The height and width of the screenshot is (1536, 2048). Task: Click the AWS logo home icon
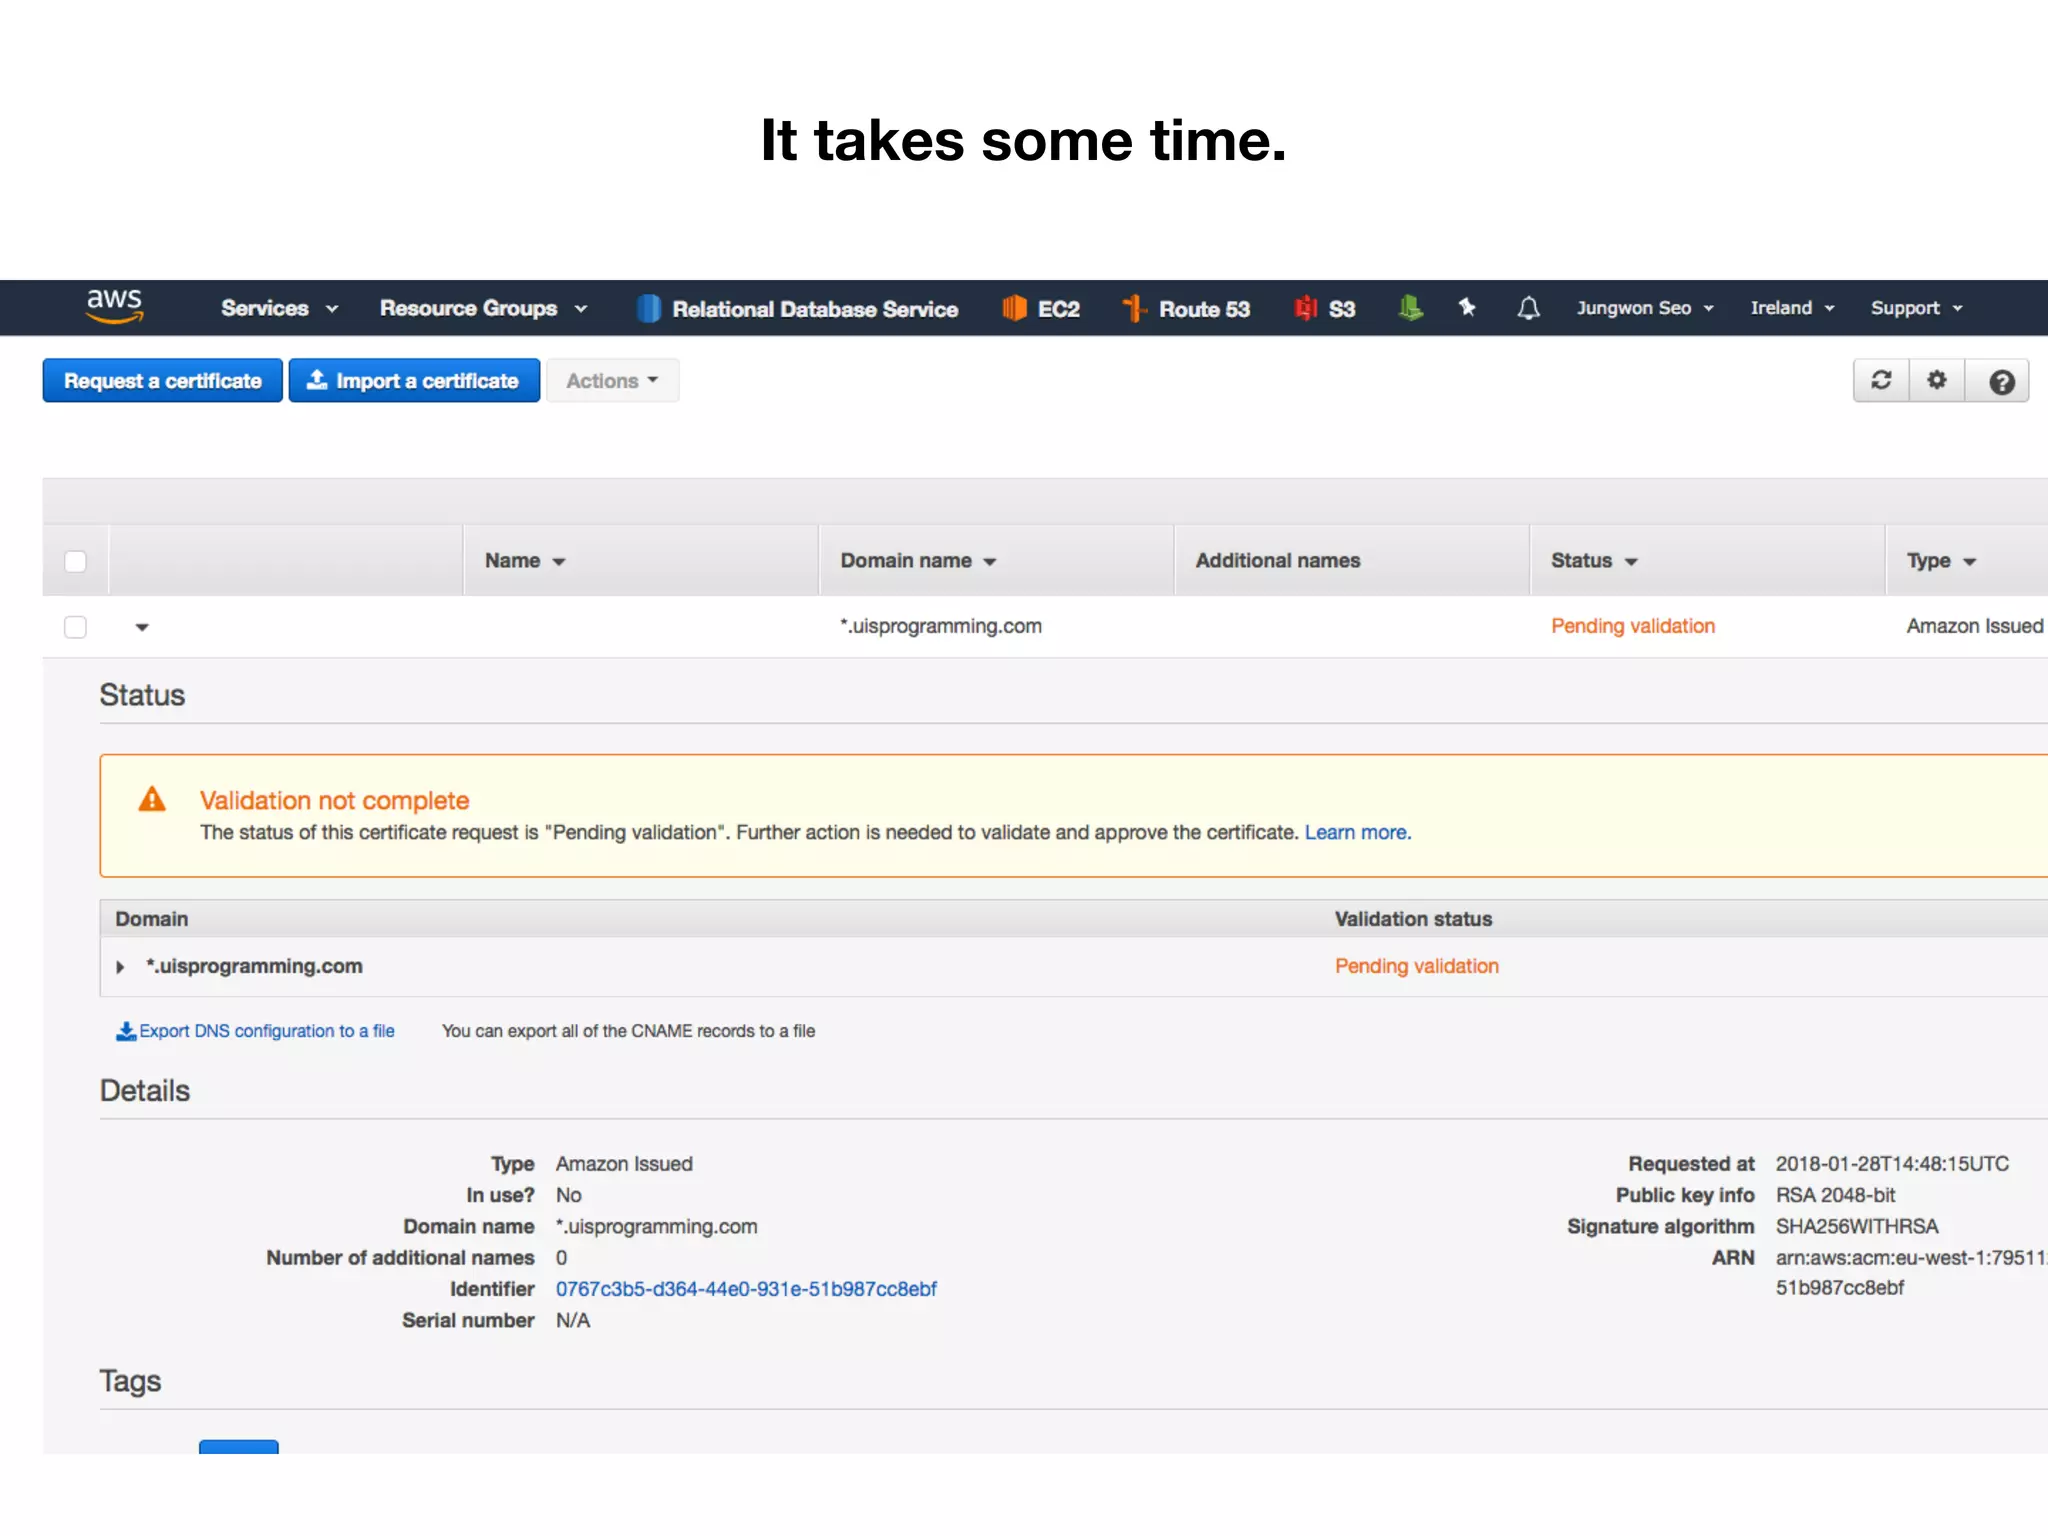[114, 305]
